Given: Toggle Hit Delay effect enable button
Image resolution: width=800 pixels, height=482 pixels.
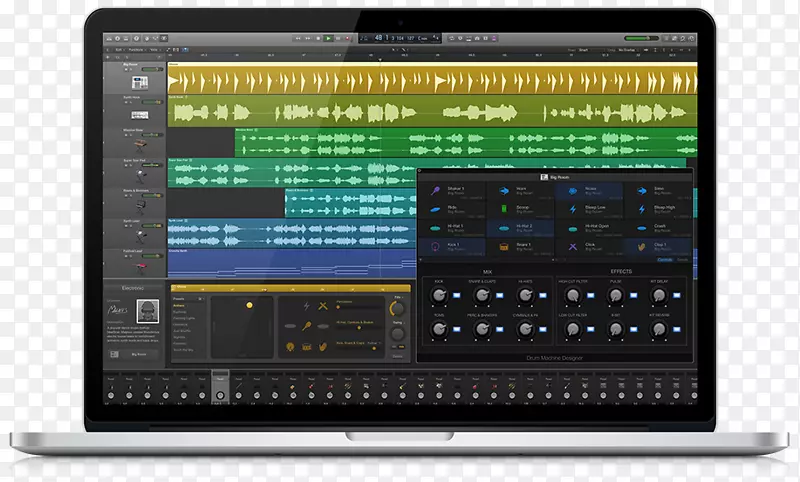Looking at the screenshot, I should 677,295.
